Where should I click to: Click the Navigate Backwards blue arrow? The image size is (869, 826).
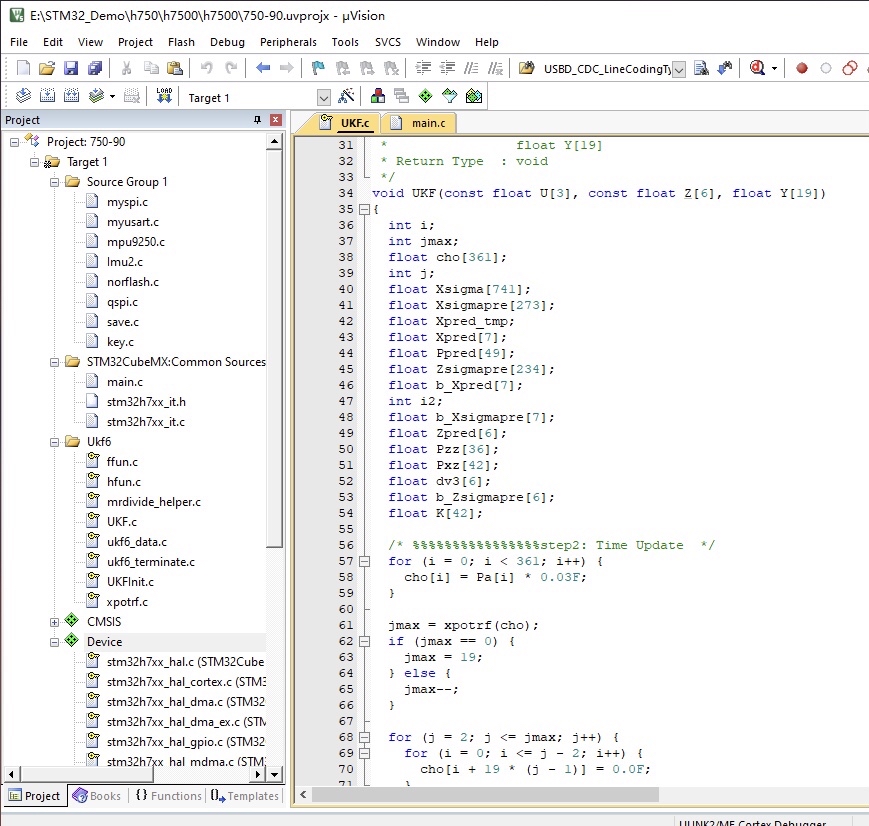[x=263, y=68]
